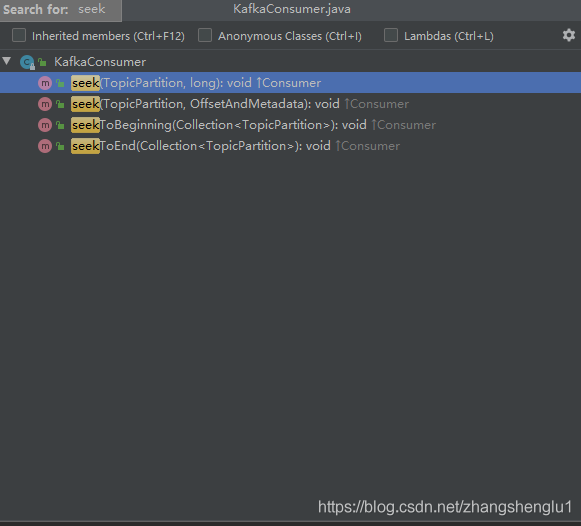Viewport: 581px width, 526px height.
Task: Click method icon beside seekToEnd
Action: pos(45,146)
